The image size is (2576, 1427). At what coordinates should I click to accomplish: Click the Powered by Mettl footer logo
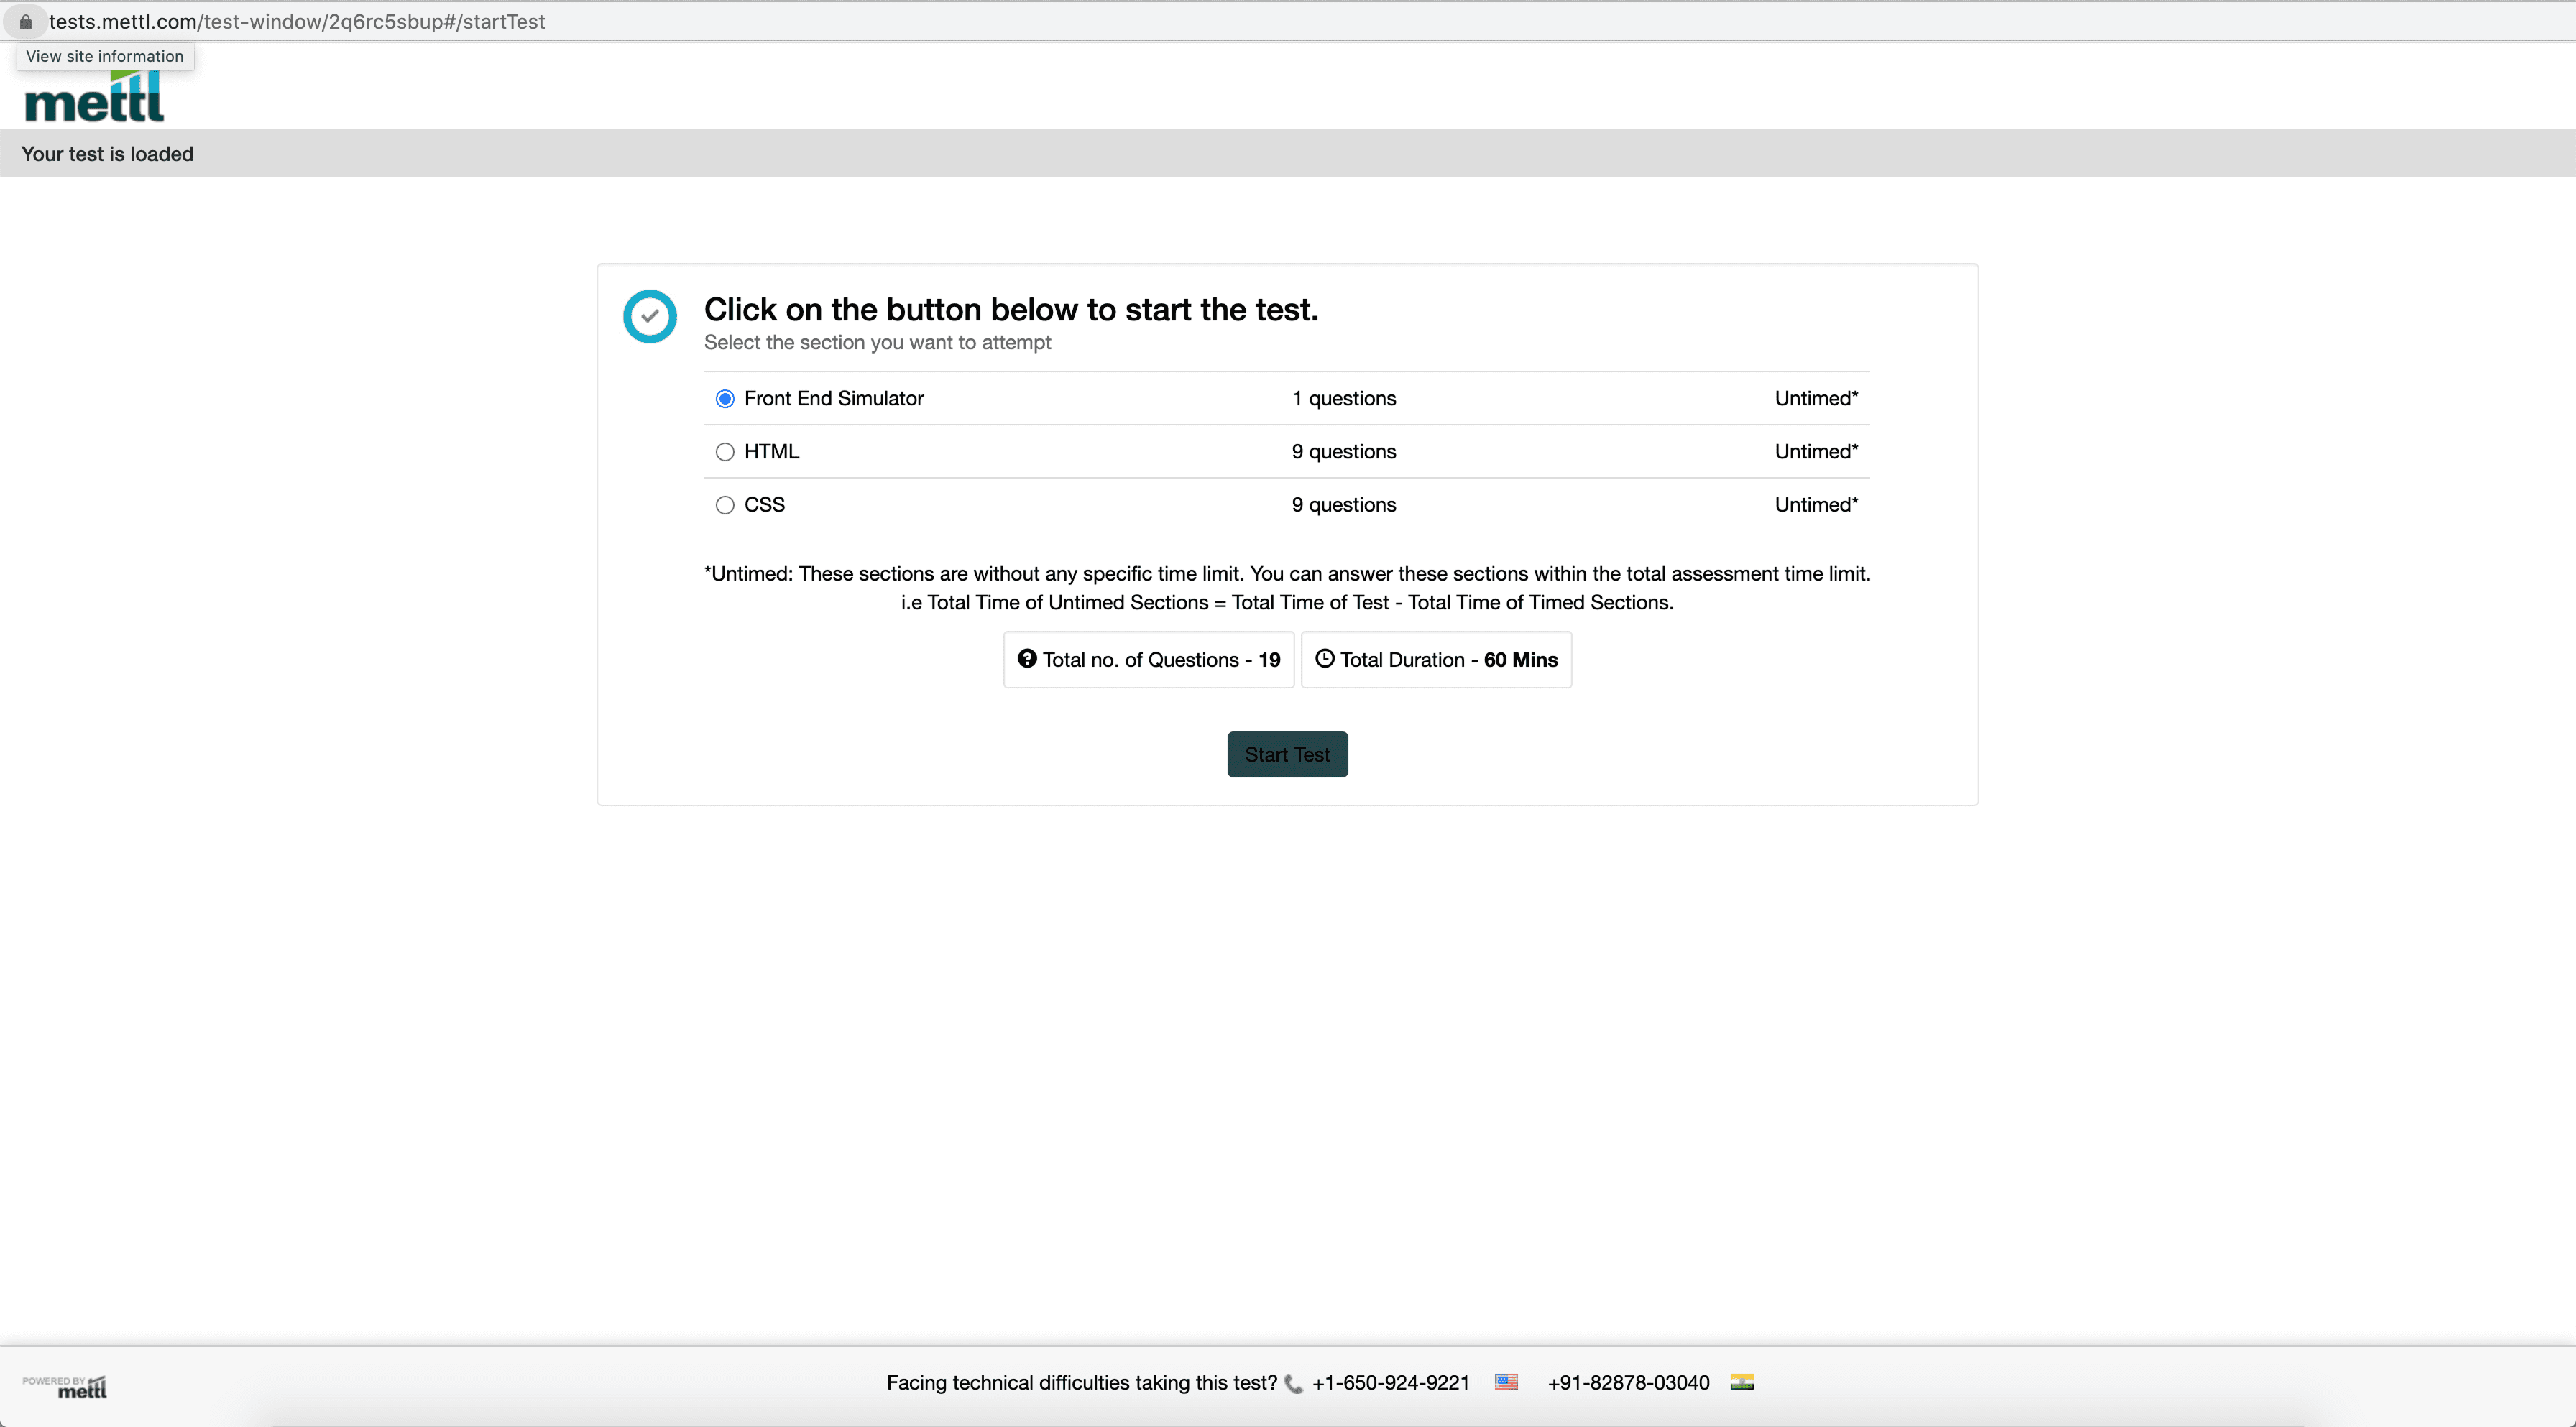(x=66, y=1386)
